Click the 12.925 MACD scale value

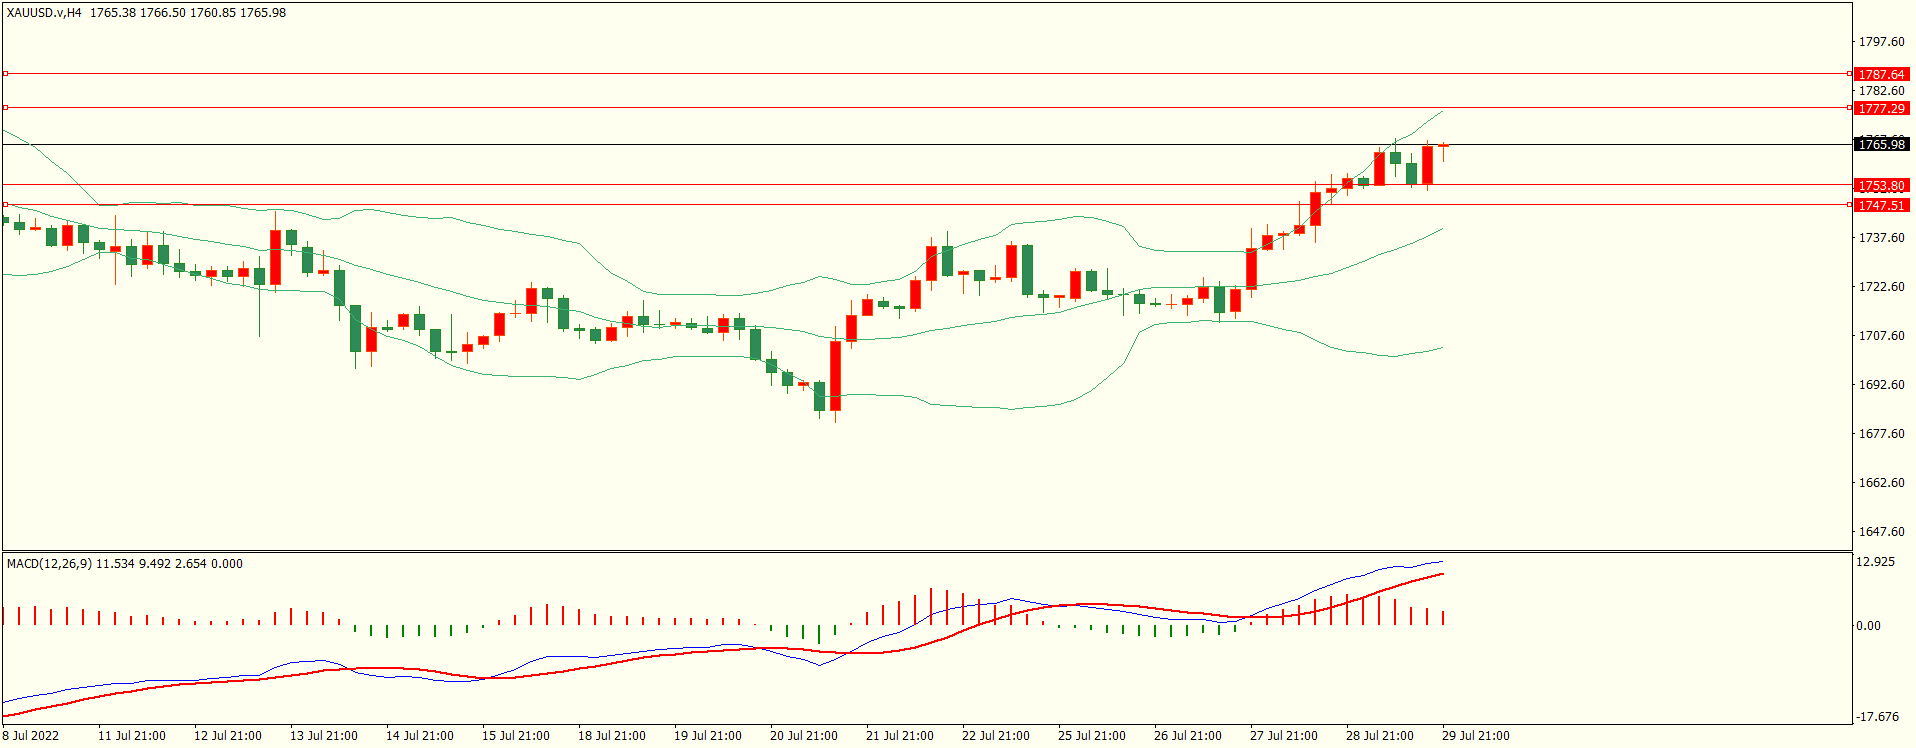pos(1875,562)
